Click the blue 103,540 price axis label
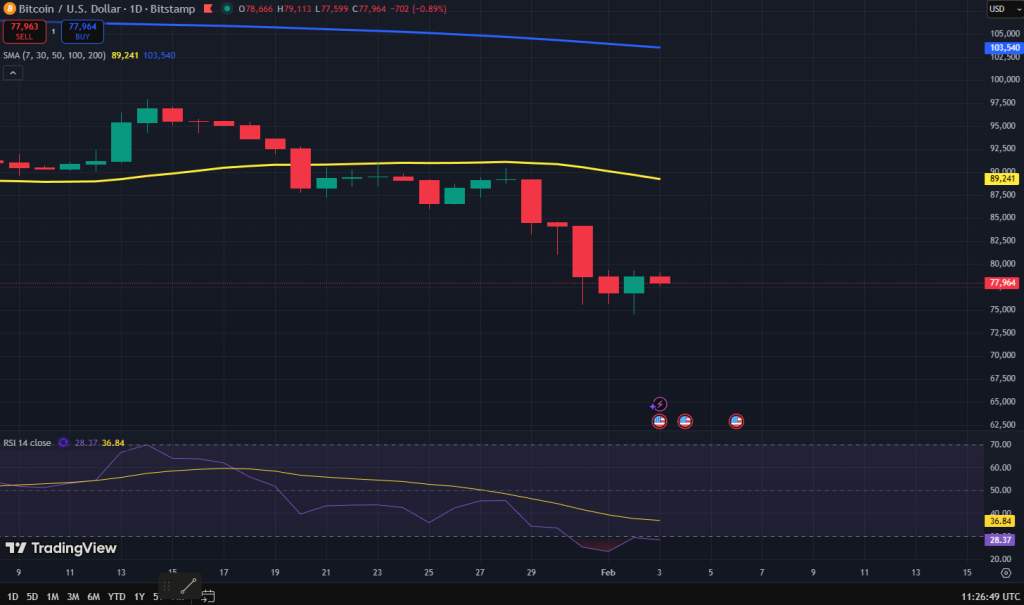Image resolution: width=1024 pixels, height=605 pixels. pyautogui.click(x=1004, y=48)
